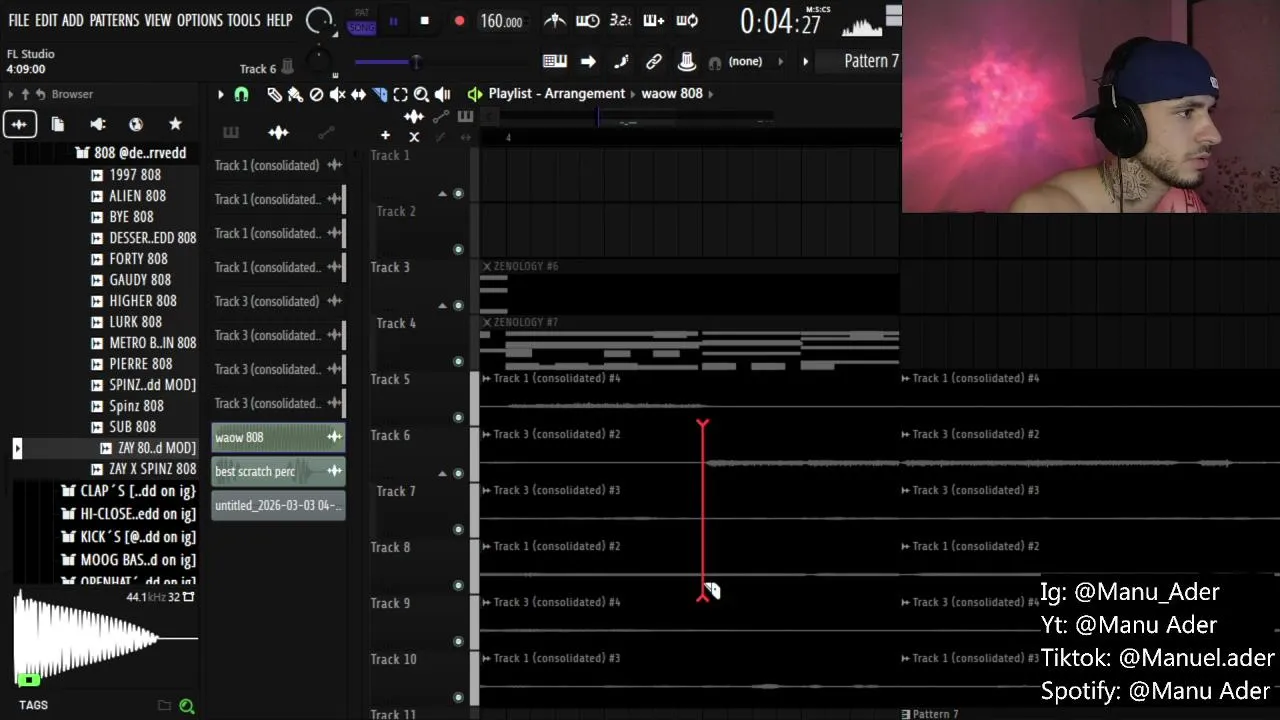Viewport: 1280px width, 720px height.
Task: Toggle the playlist snap magnet
Action: pos(241,94)
